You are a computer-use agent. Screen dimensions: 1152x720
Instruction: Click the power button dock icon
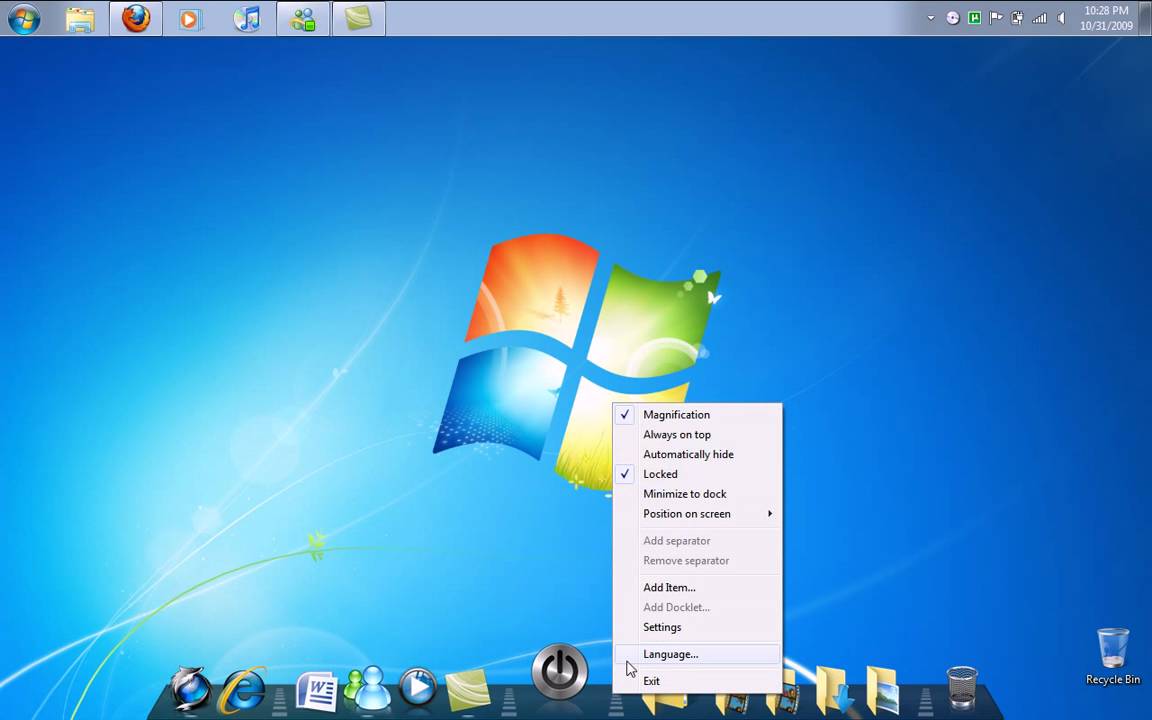coord(560,672)
